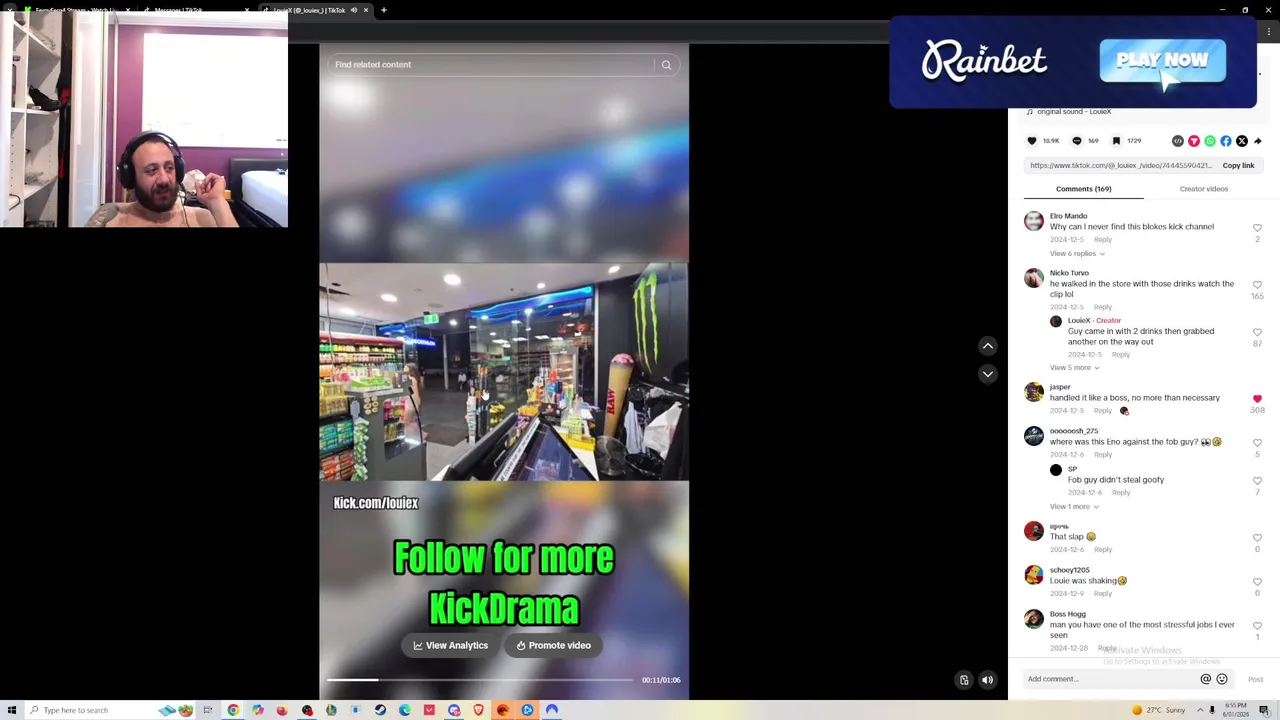This screenshot has width=1280, height=720.
Task: Open the Windows Start menu
Action: (11, 711)
